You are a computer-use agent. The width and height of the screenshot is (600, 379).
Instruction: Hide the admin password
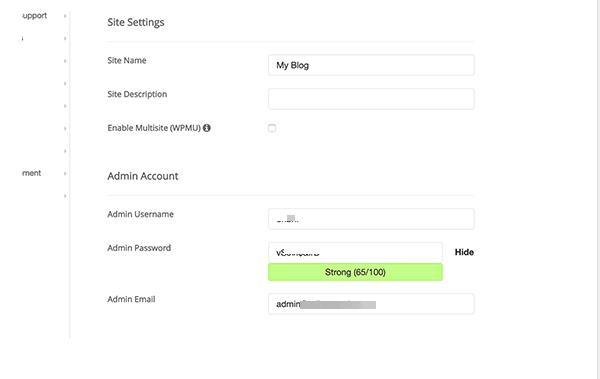(x=464, y=252)
